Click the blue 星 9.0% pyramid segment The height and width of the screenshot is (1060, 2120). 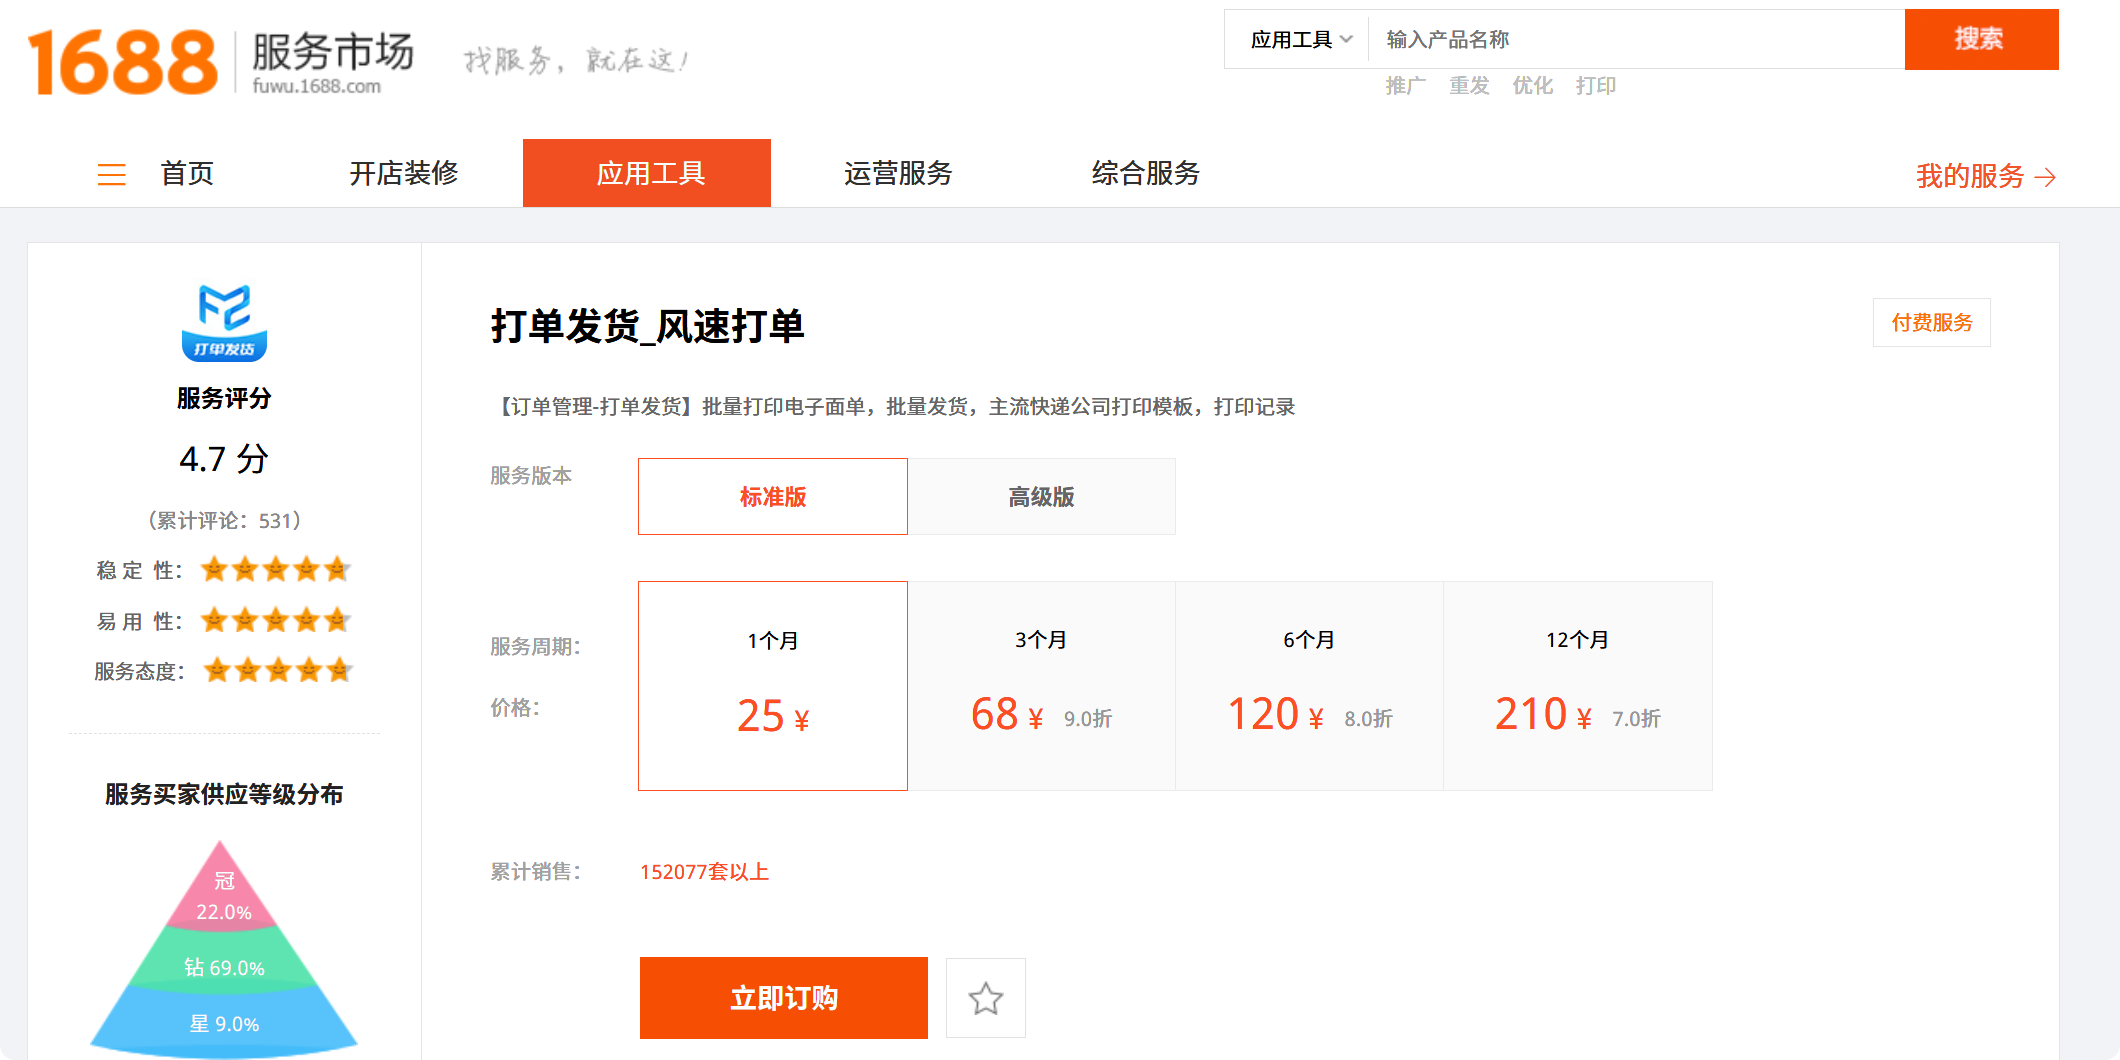click(224, 1021)
